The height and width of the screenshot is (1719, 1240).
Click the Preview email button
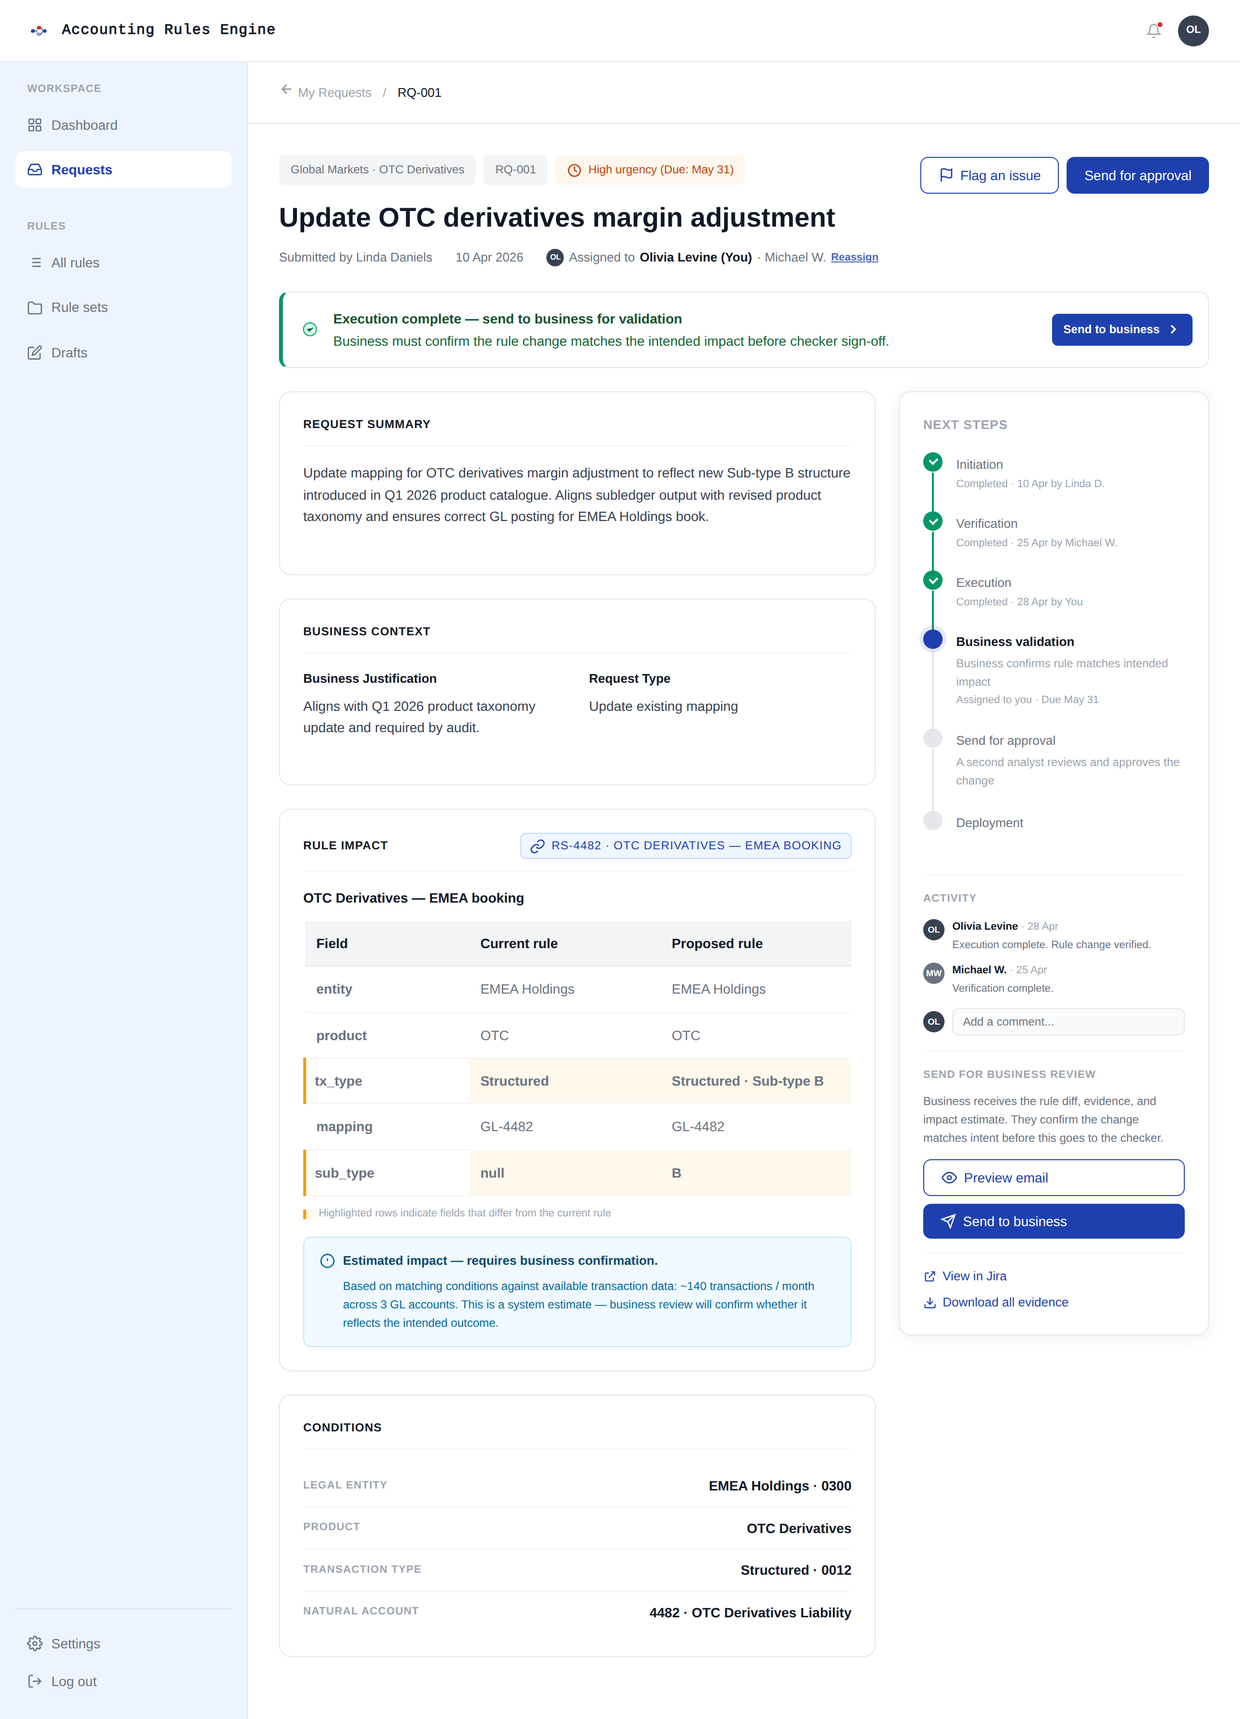[1053, 1178]
